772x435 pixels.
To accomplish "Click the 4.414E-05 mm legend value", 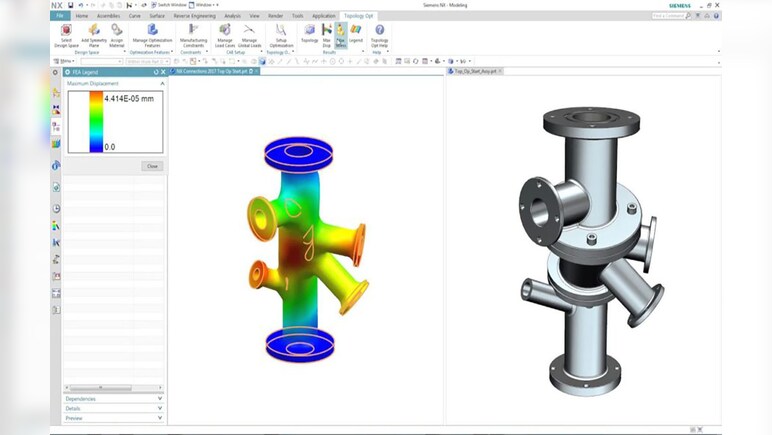I will 129,98.
